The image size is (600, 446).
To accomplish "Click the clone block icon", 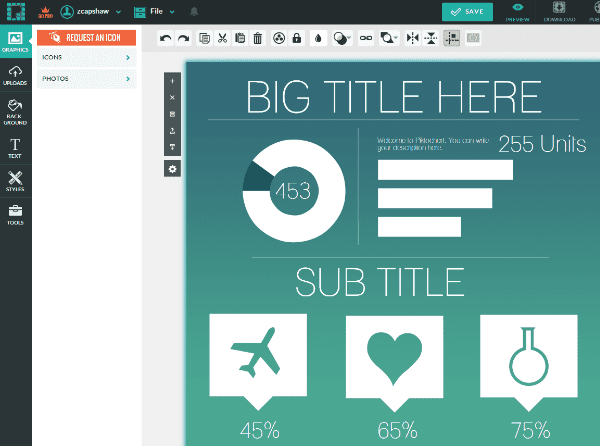I will [172, 114].
